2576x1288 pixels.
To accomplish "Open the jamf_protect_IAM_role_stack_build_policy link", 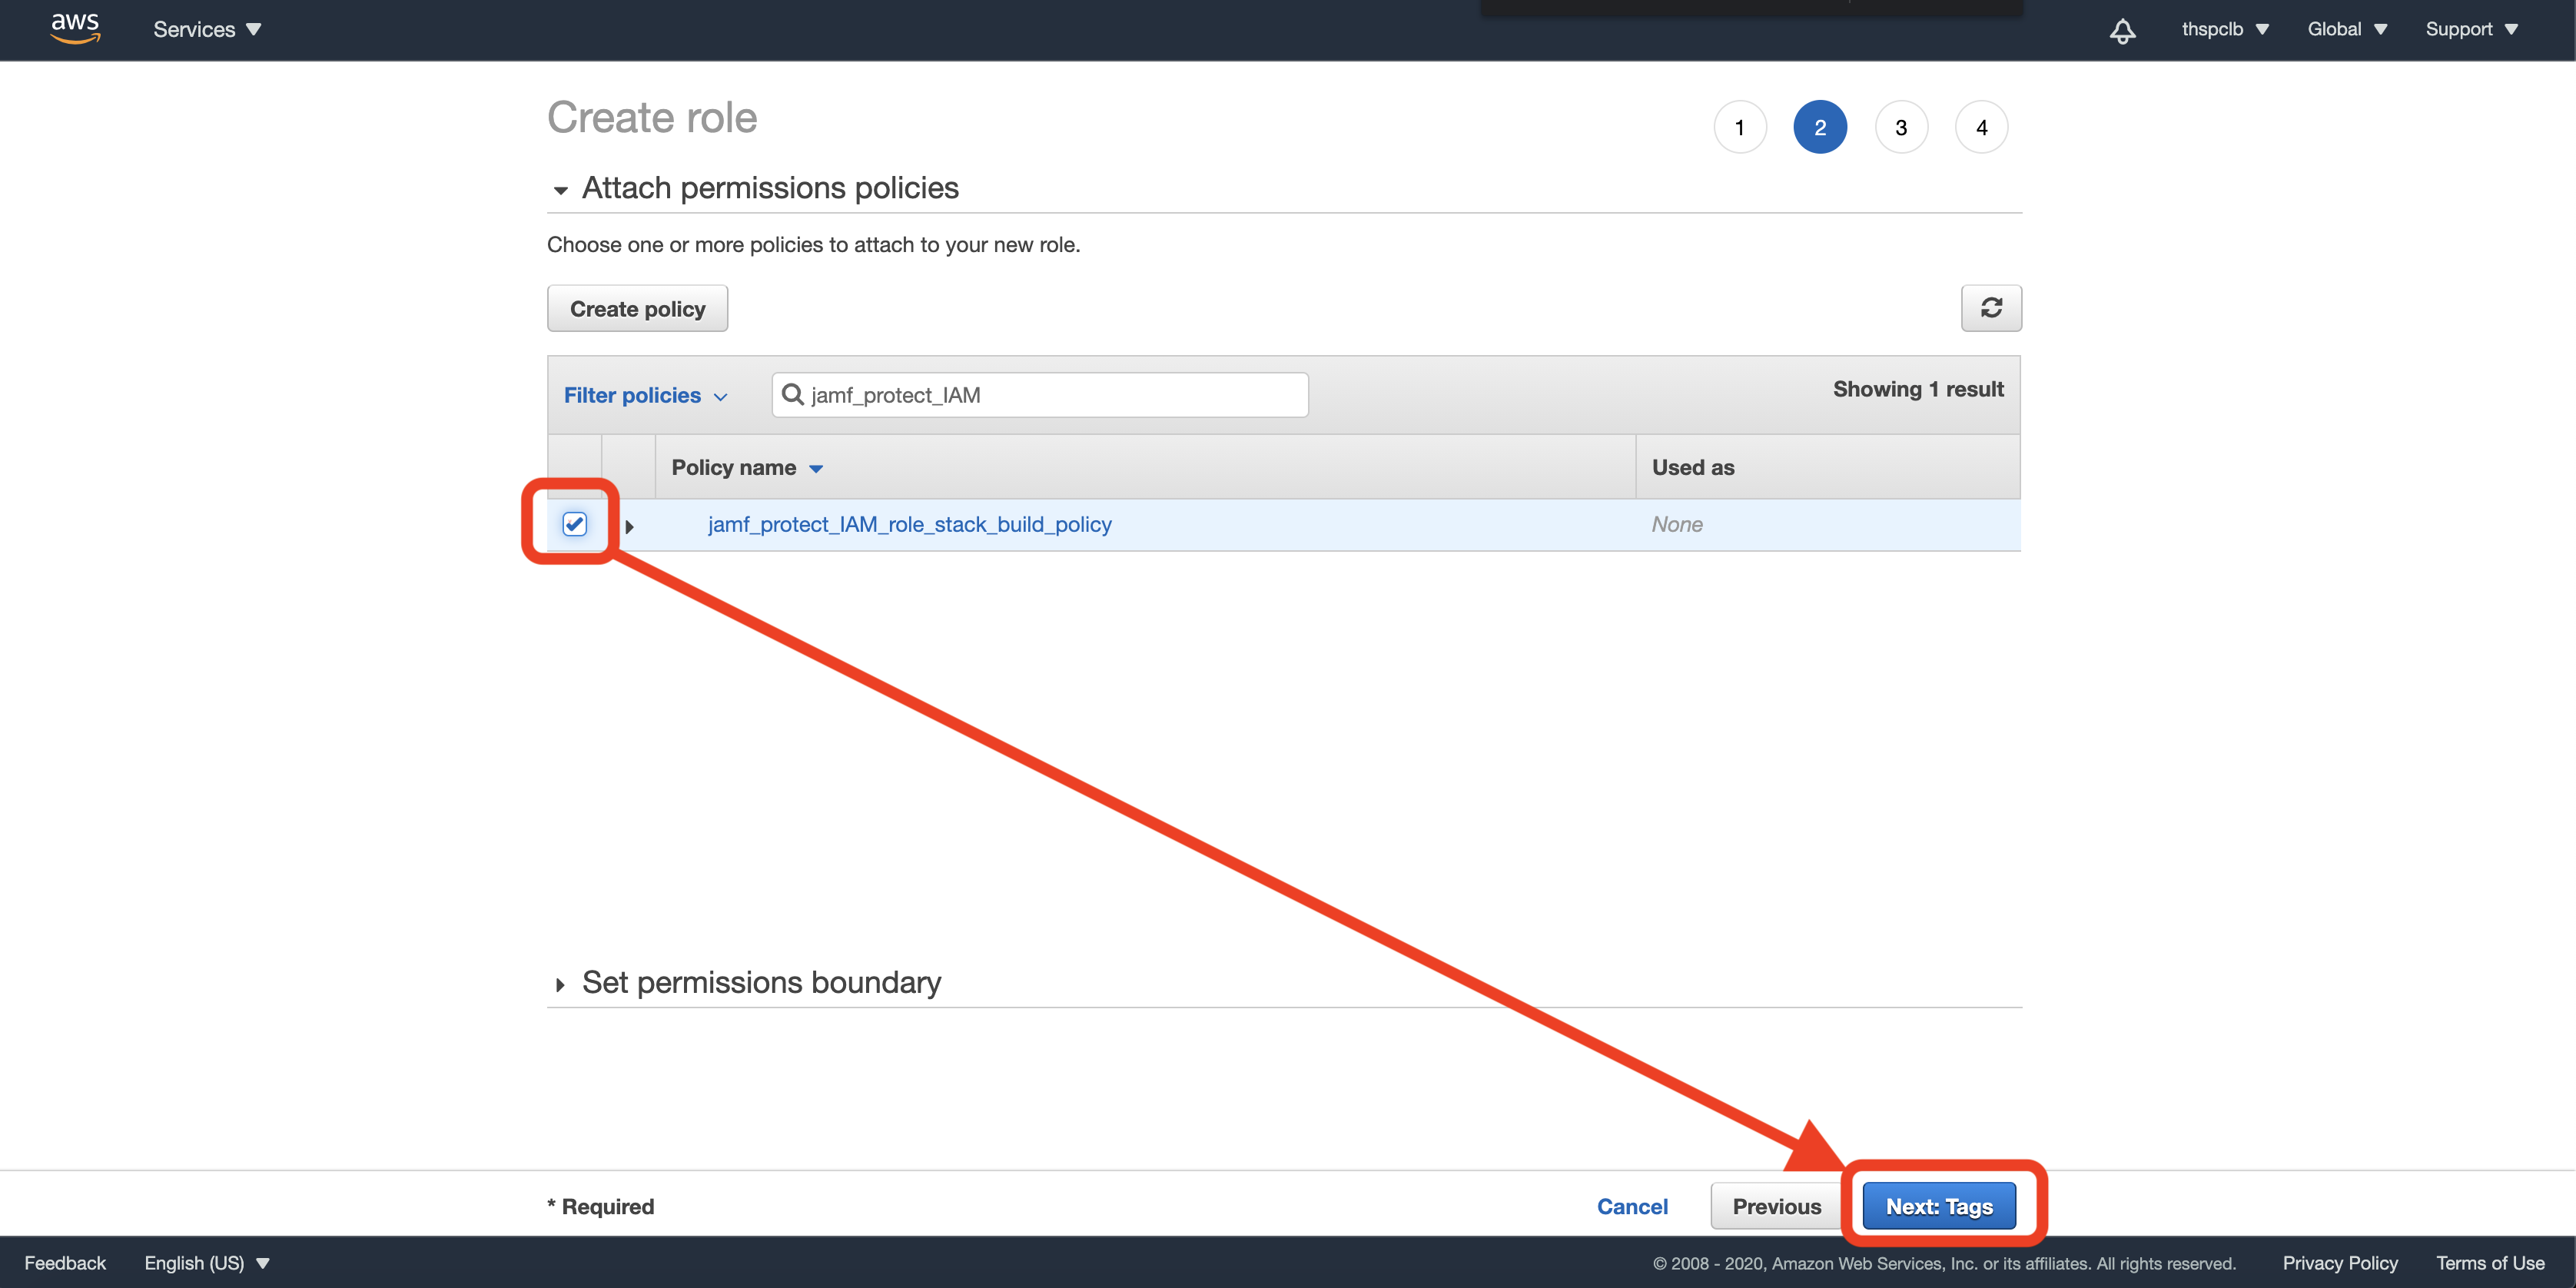I will 909,524.
